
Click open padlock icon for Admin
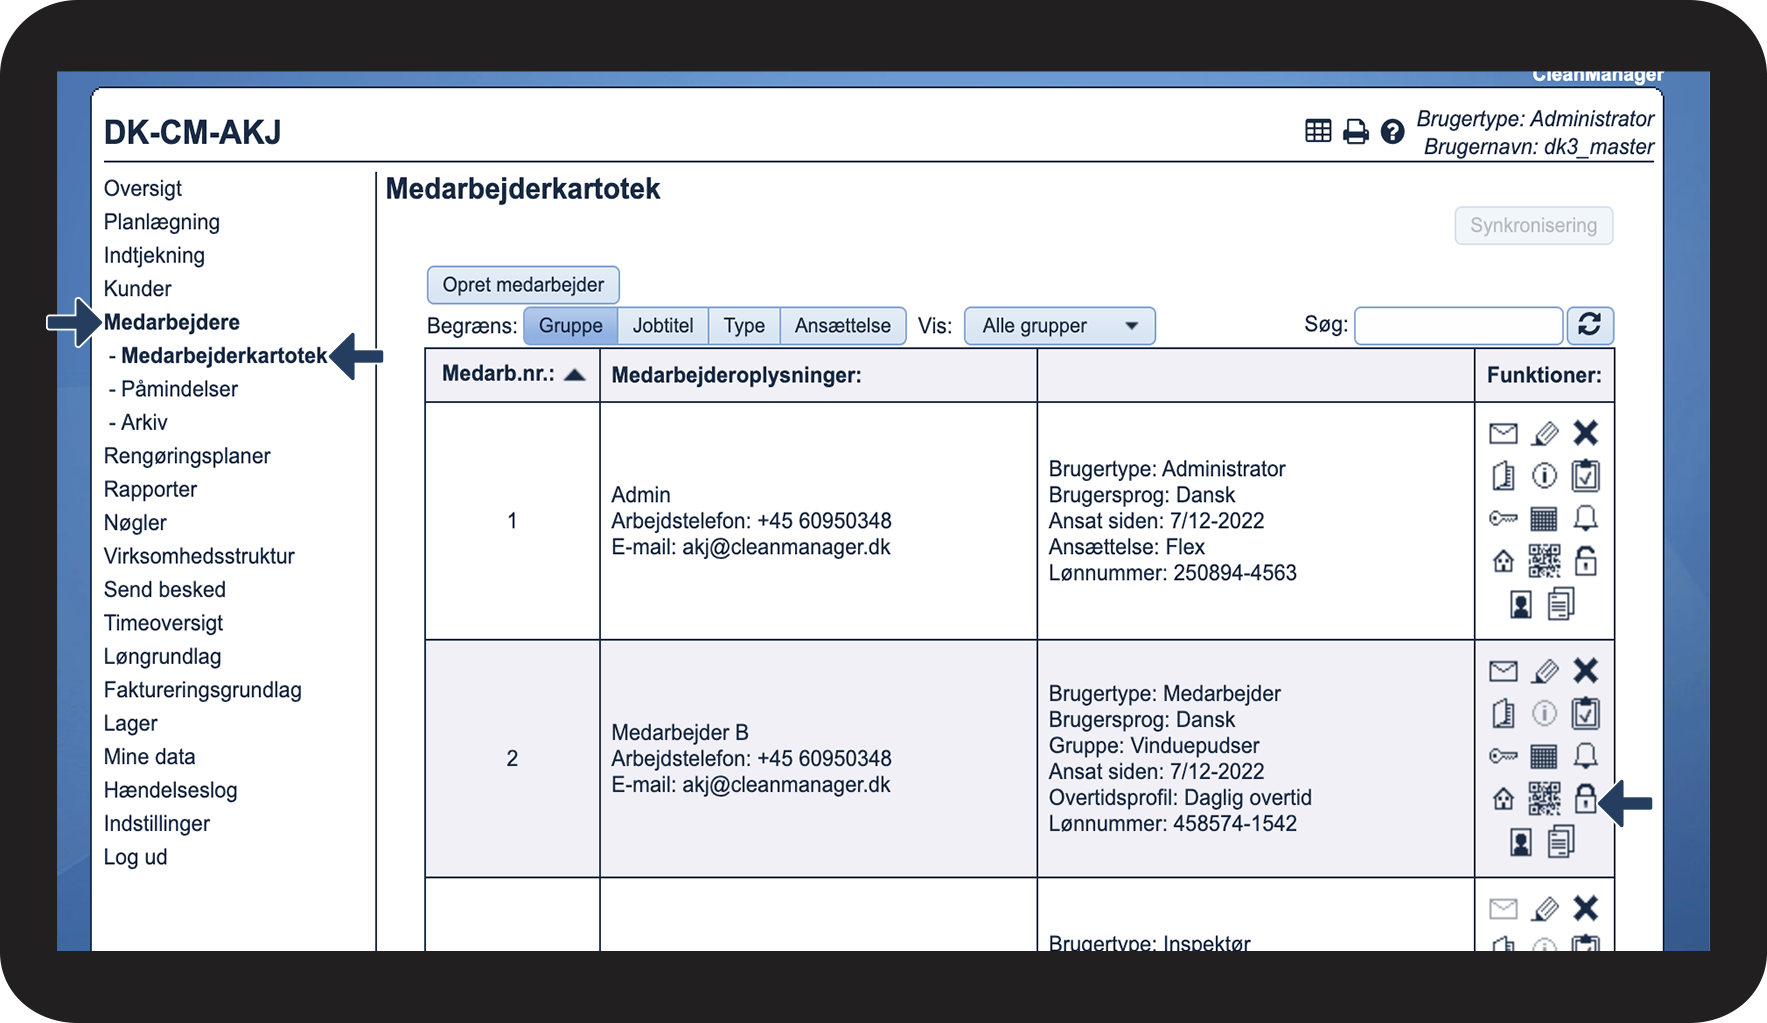point(1586,560)
